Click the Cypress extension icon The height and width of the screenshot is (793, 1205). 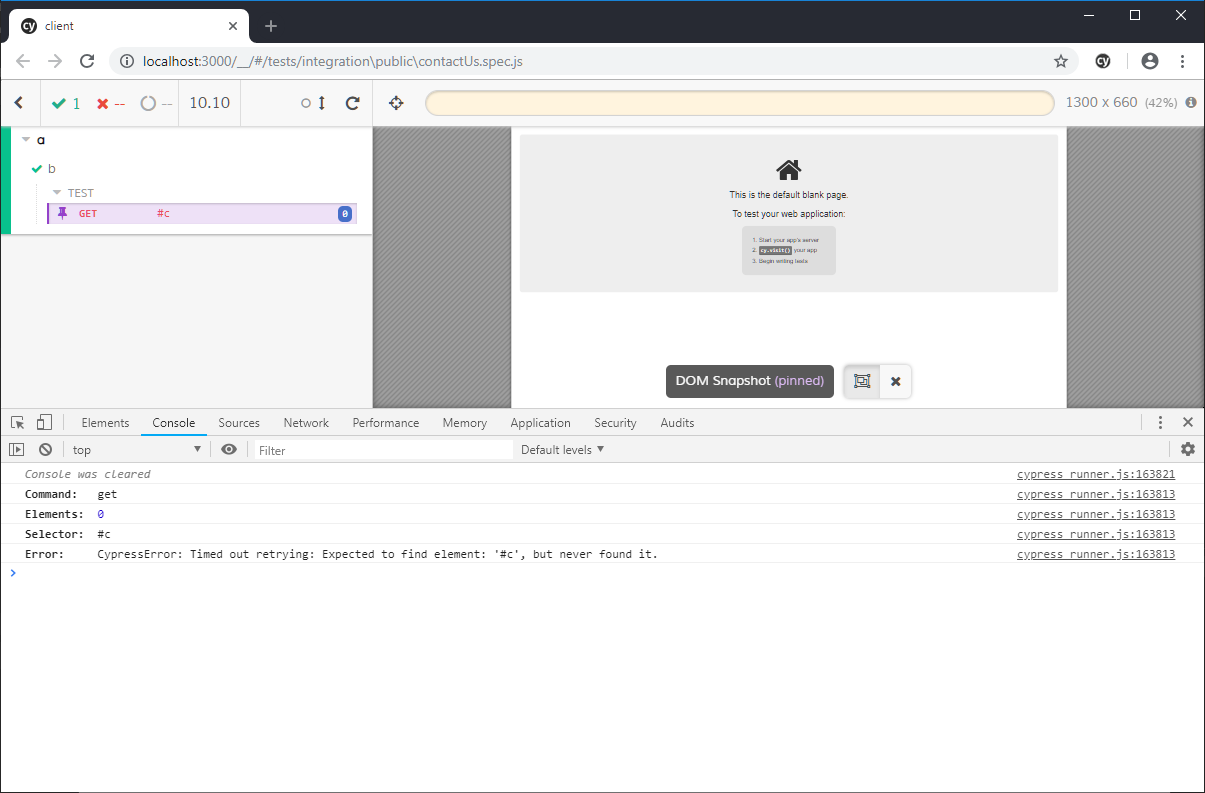click(x=1104, y=61)
